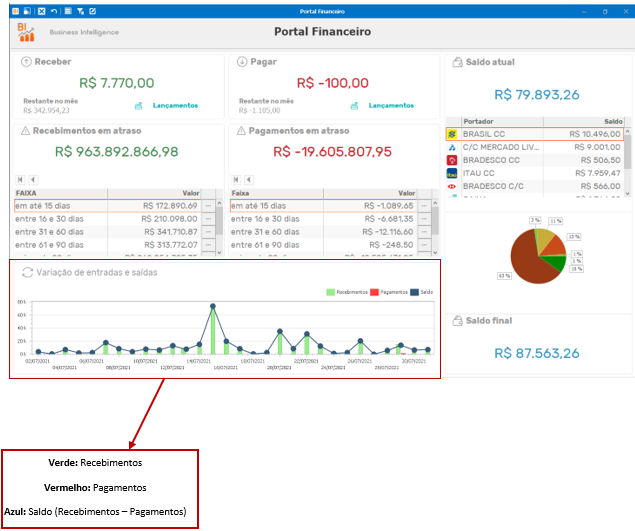The width and height of the screenshot is (635, 531).
Task: Toggle Saldo blue legend entry
Action: click(422, 292)
